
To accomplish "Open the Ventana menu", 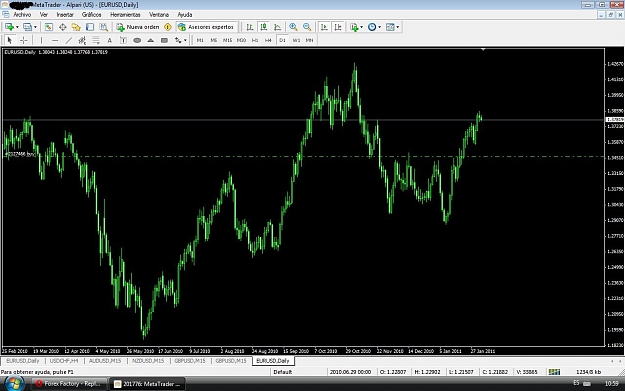I will 159,15.
